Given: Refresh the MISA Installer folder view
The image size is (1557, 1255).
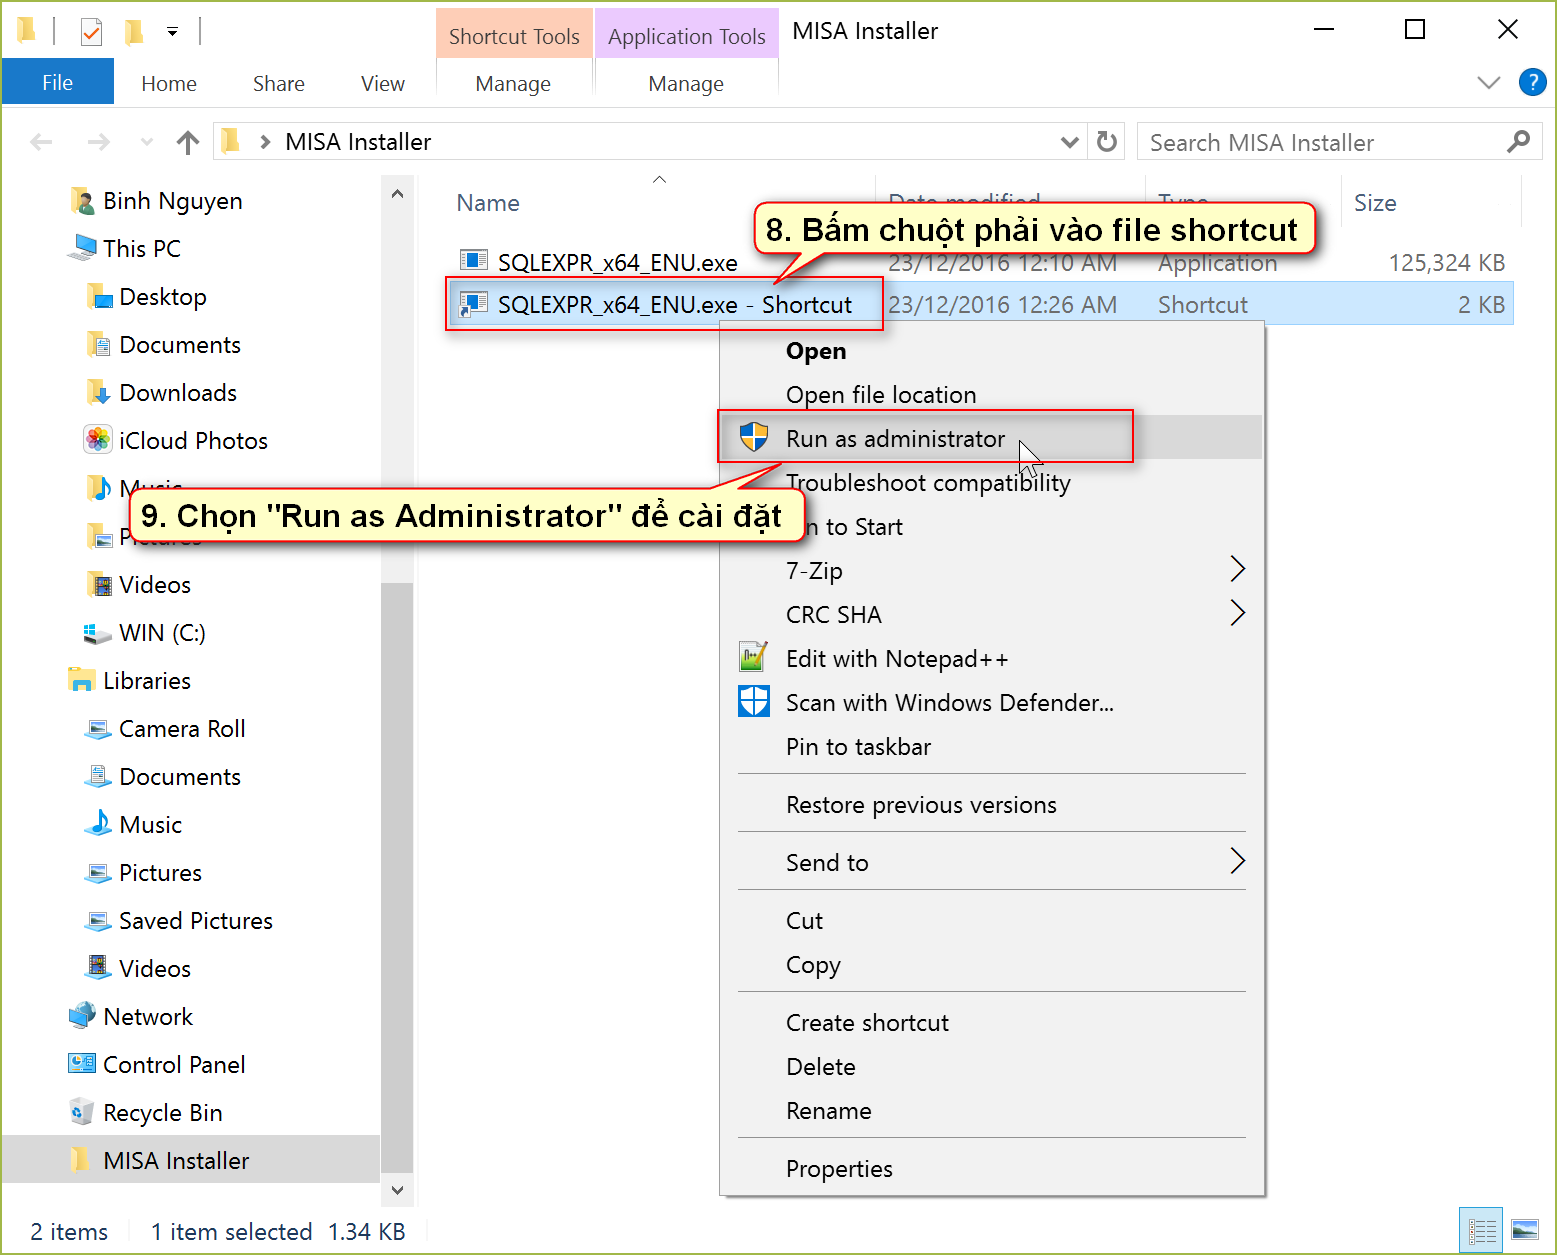Looking at the screenshot, I should coord(1106,141).
